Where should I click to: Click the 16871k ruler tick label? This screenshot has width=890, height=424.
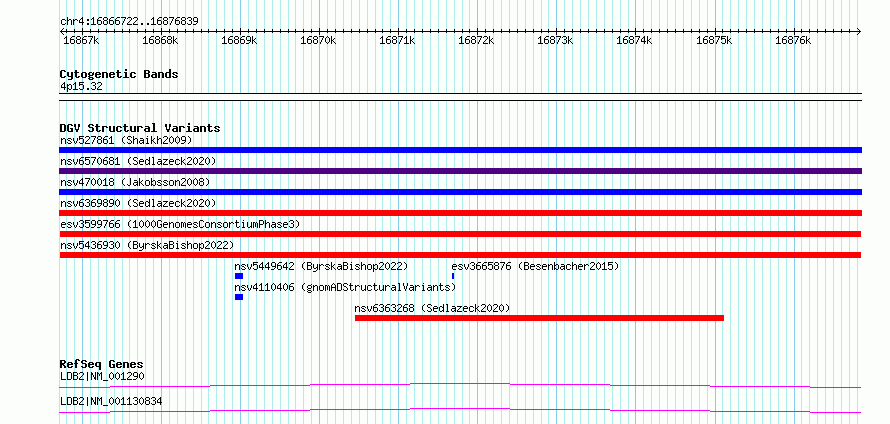(398, 41)
